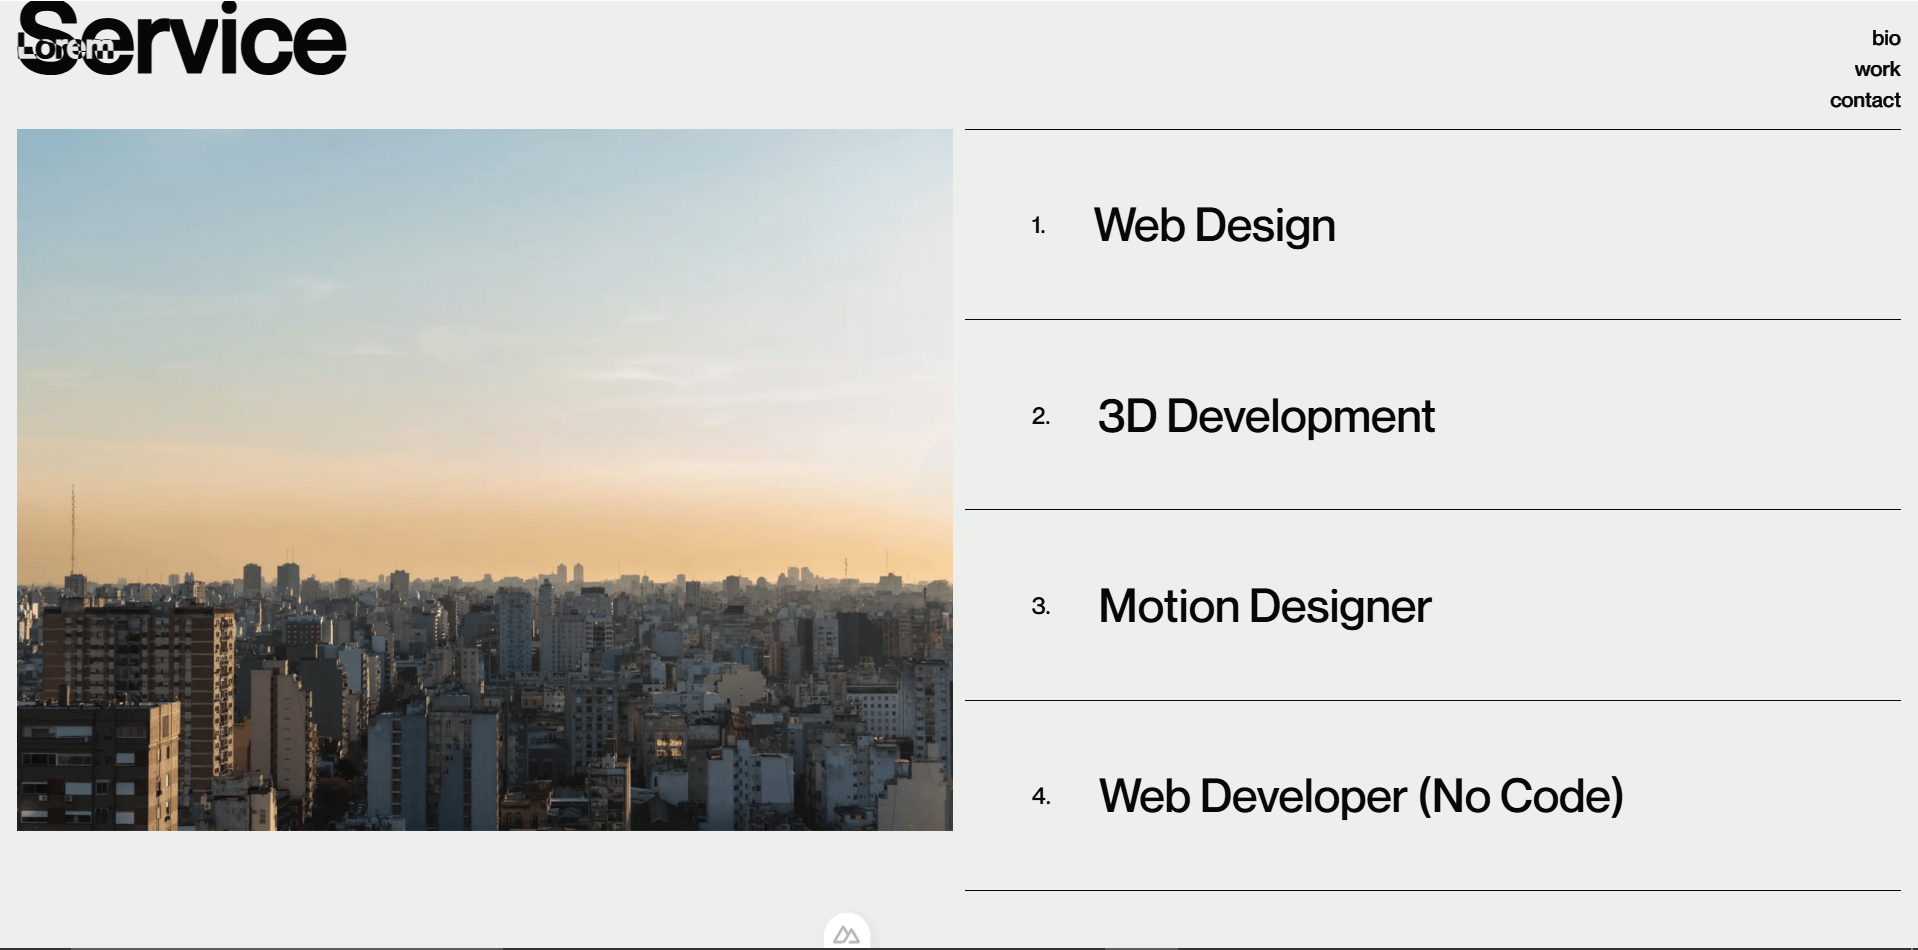Select the Web Design service title
The width and height of the screenshot is (1918, 950).
coord(1214,225)
